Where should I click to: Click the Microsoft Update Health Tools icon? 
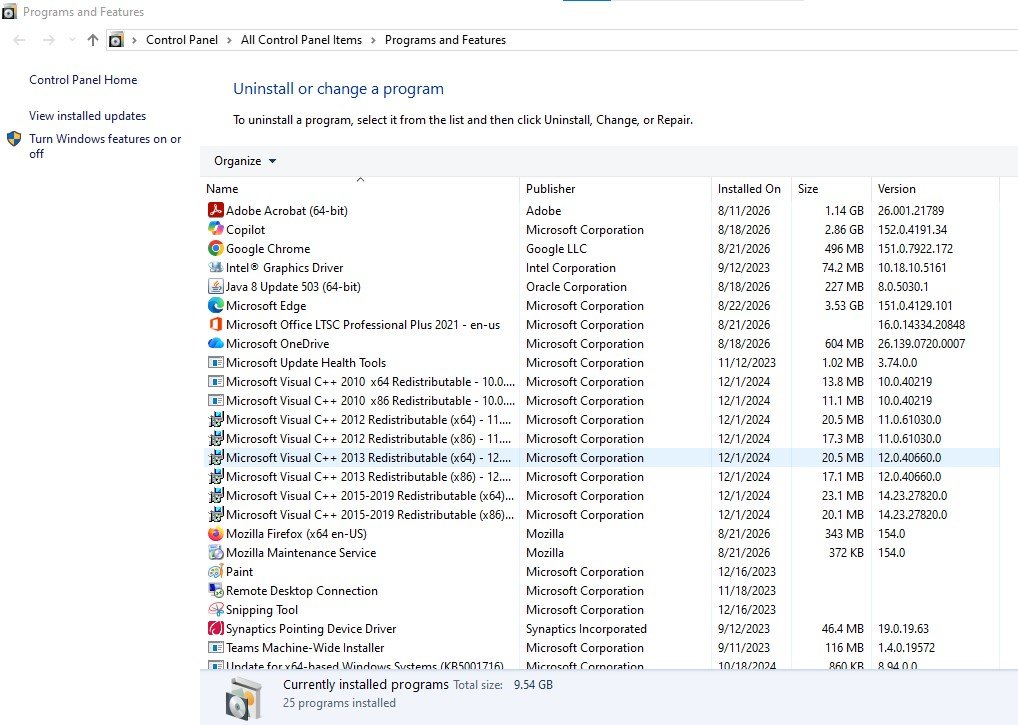216,362
